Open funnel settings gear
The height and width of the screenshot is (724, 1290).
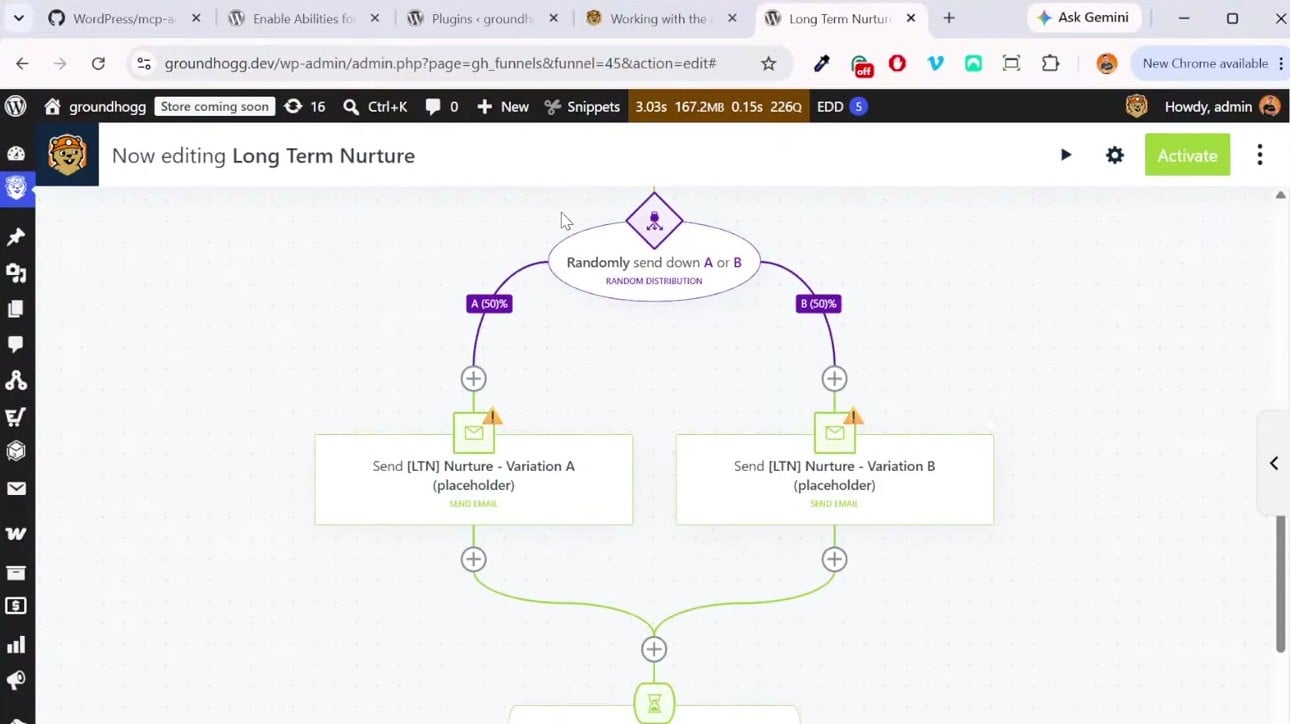(x=1115, y=155)
